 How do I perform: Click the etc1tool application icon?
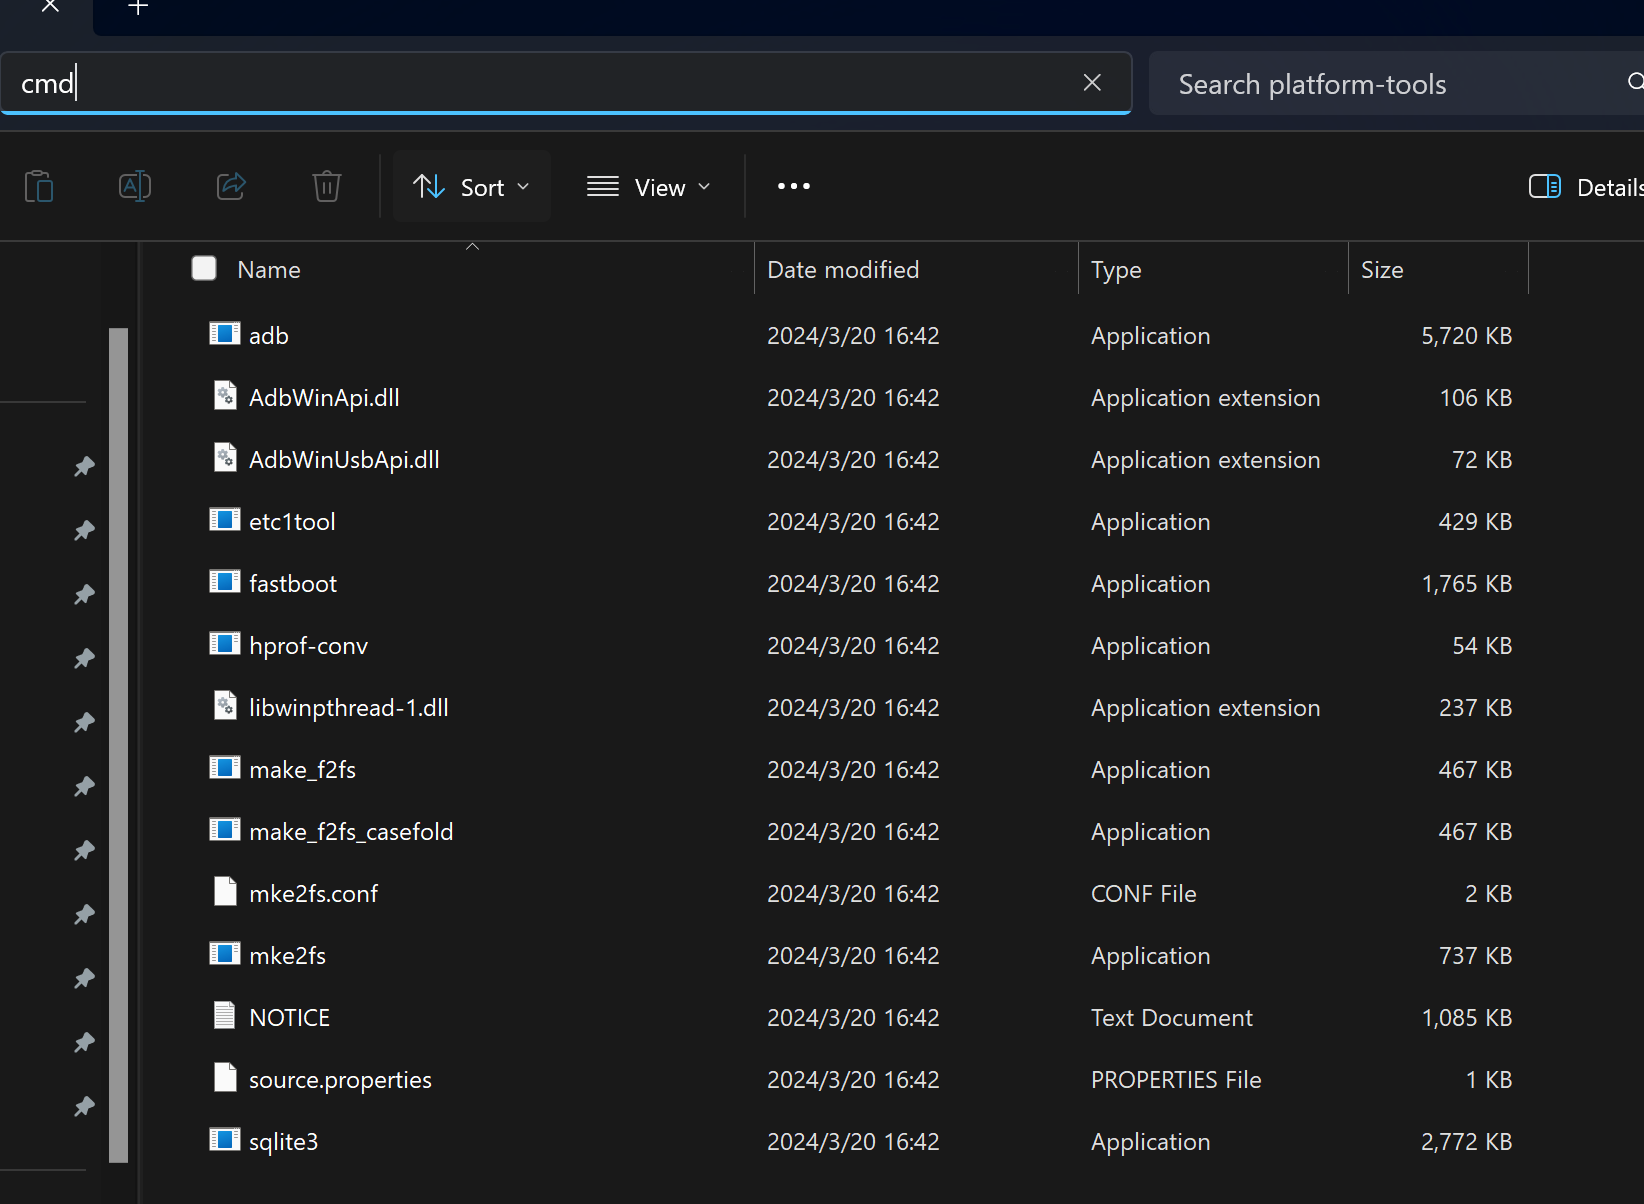click(225, 520)
